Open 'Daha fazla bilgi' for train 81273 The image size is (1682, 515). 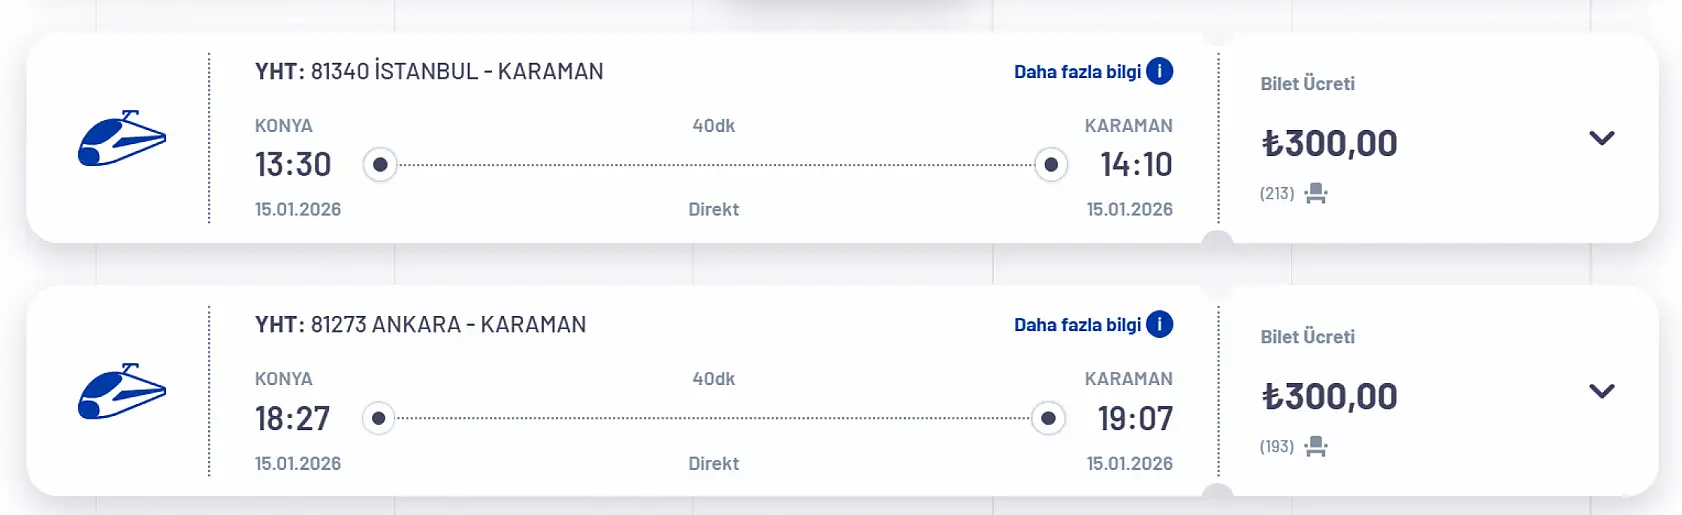click(1077, 325)
